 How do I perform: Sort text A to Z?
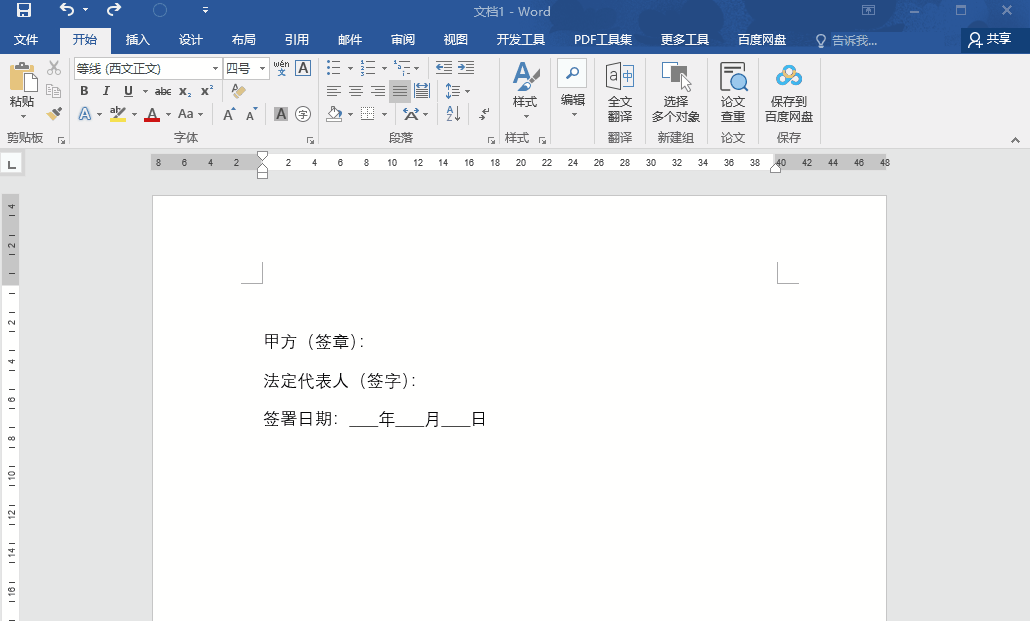point(453,114)
